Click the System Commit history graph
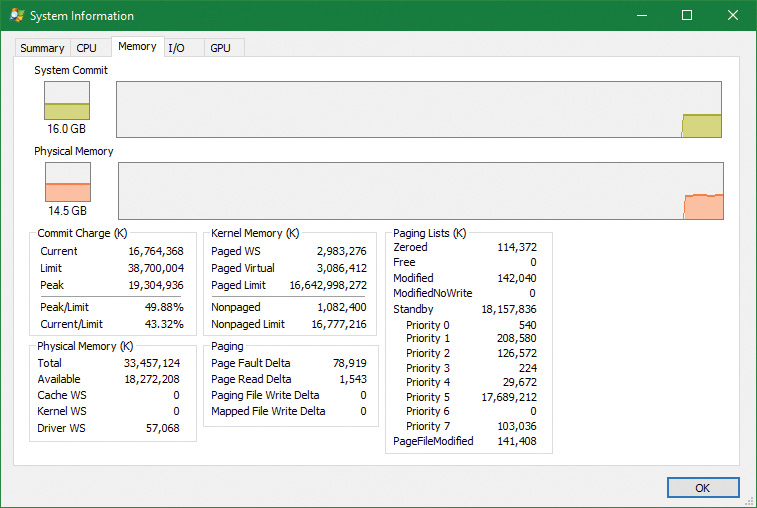Viewport: 757px width, 508px height. pyautogui.click(x=419, y=109)
